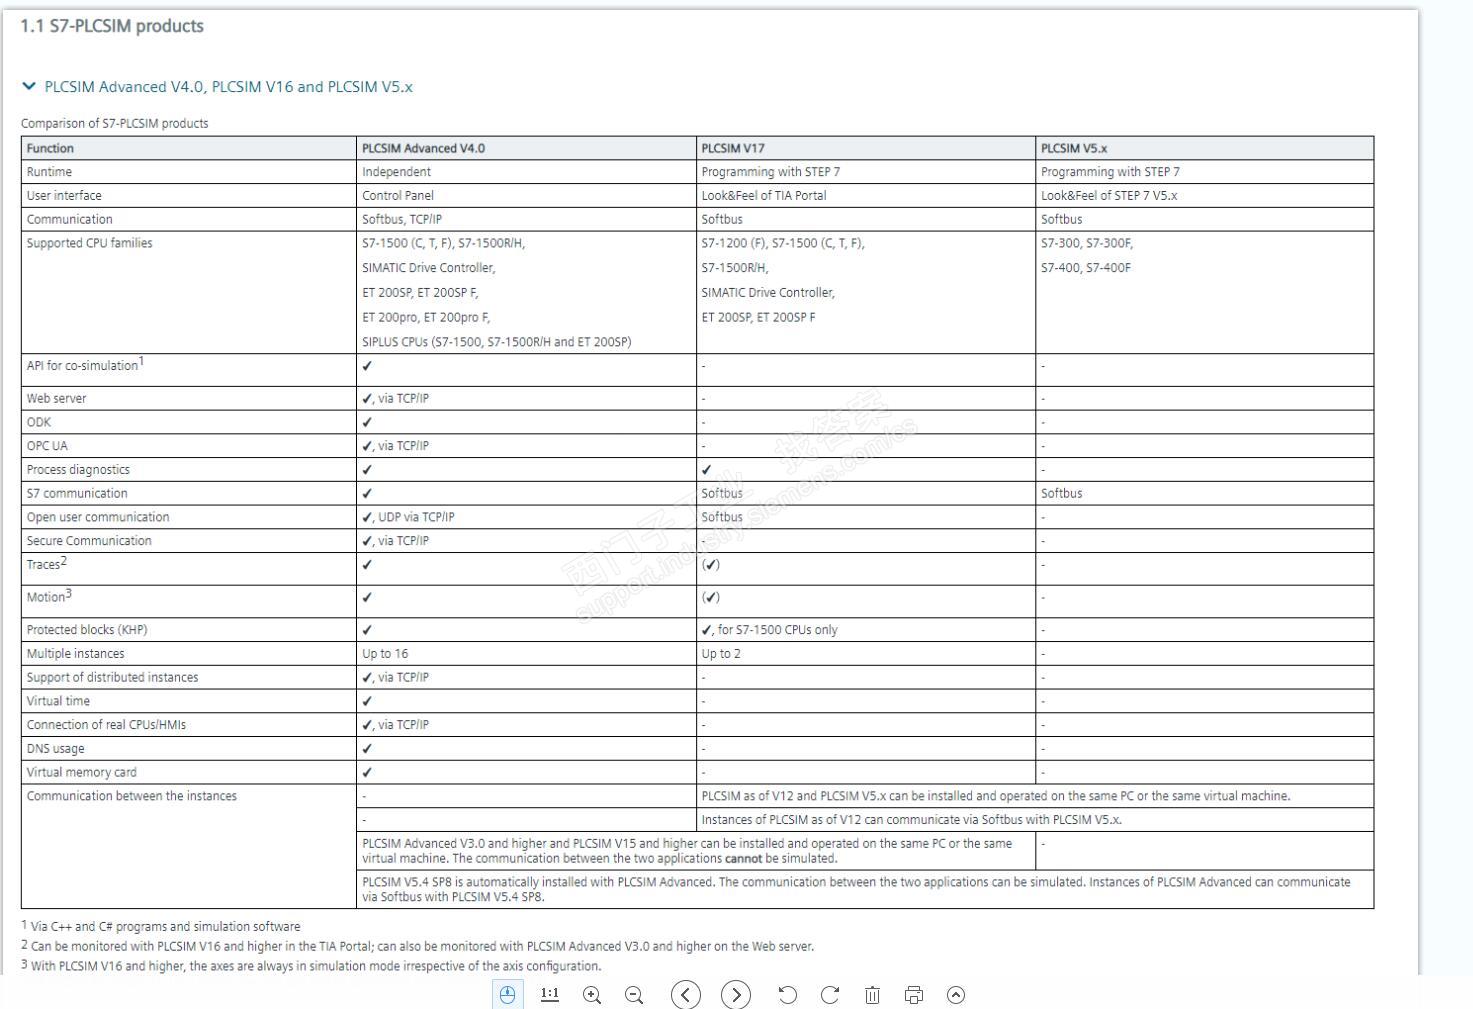Image resolution: width=1473 pixels, height=1009 pixels.
Task: Click the "Traces" row label
Action: (x=46, y=564)
